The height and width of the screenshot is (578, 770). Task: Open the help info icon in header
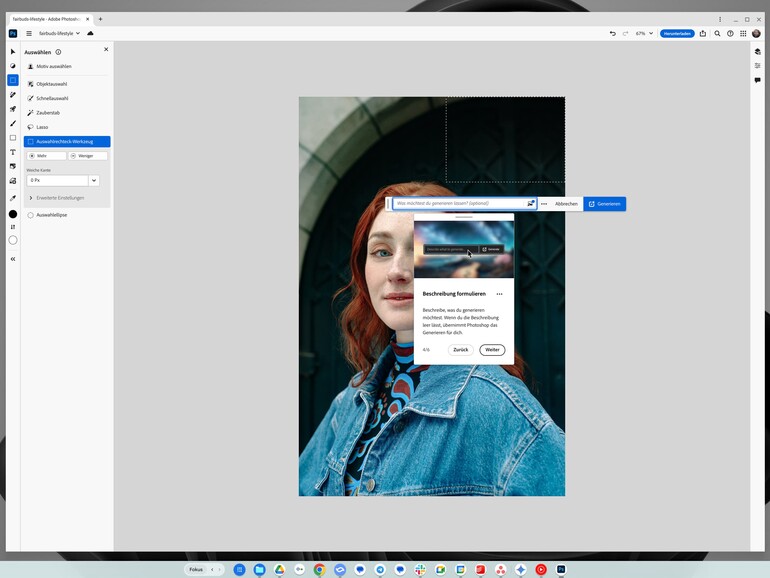tap(730, 33)
